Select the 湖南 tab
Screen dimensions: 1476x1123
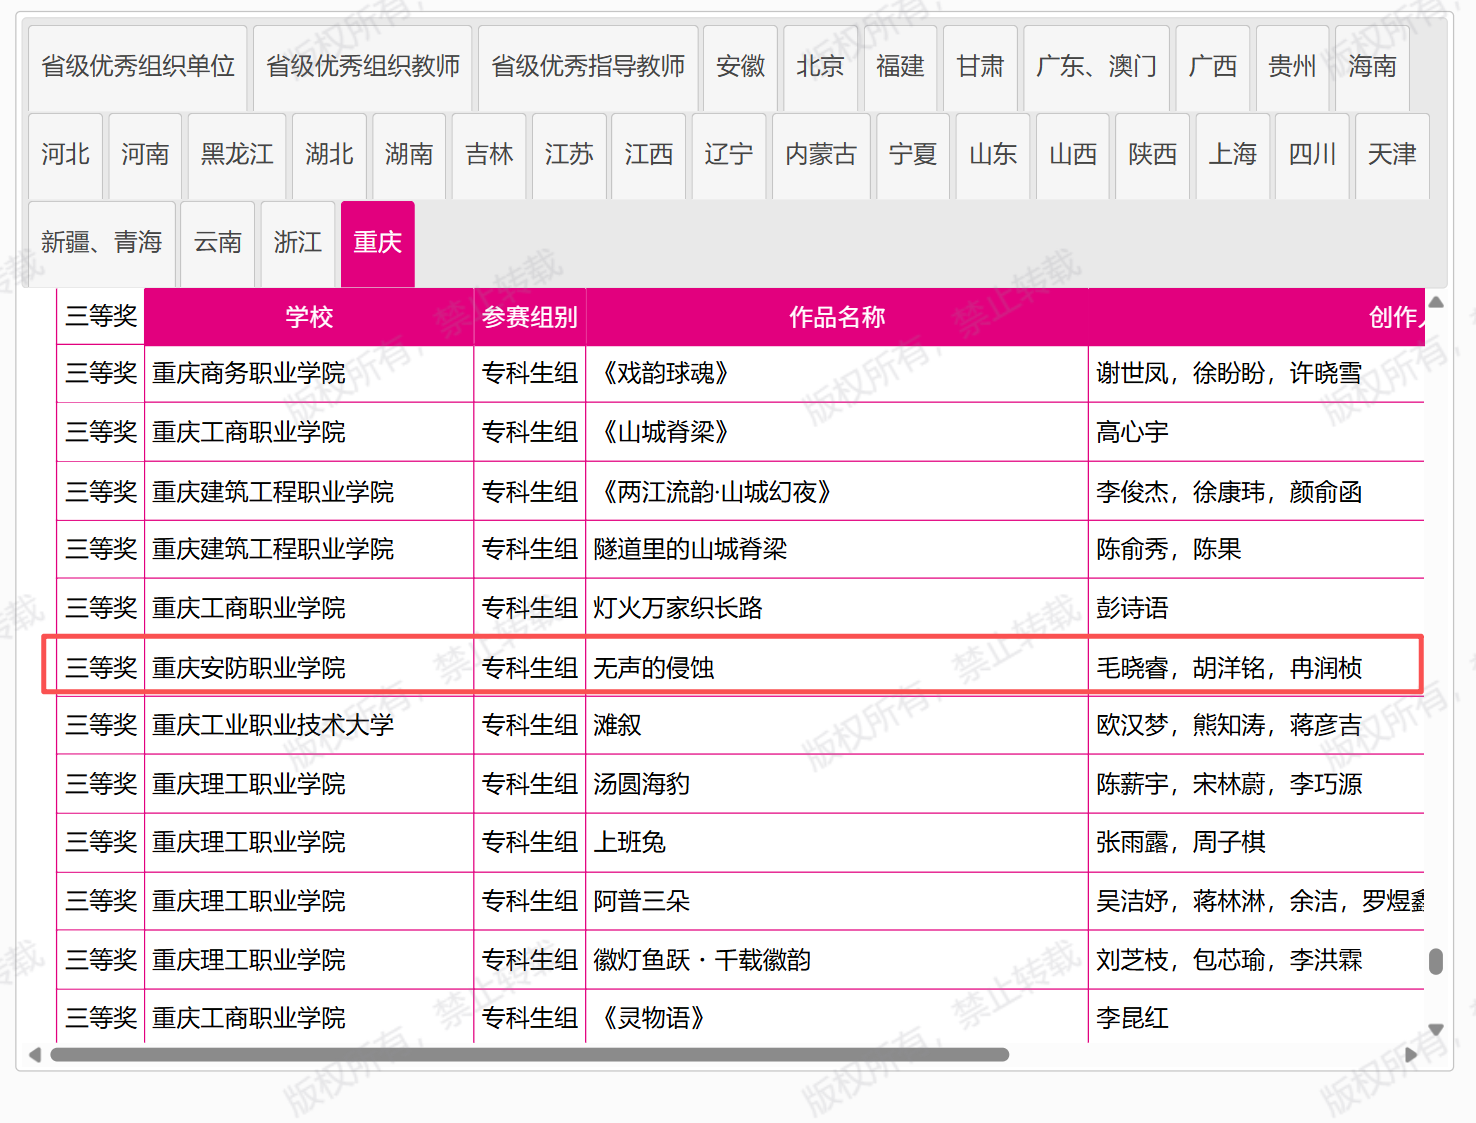pyautogui.click(x=410, y=156)
